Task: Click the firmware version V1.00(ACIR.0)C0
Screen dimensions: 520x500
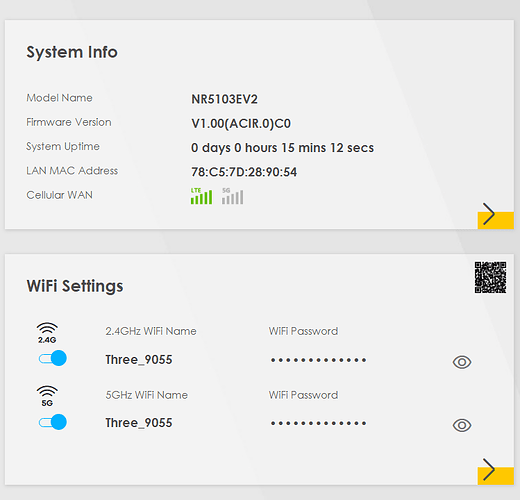Action: 241,124
